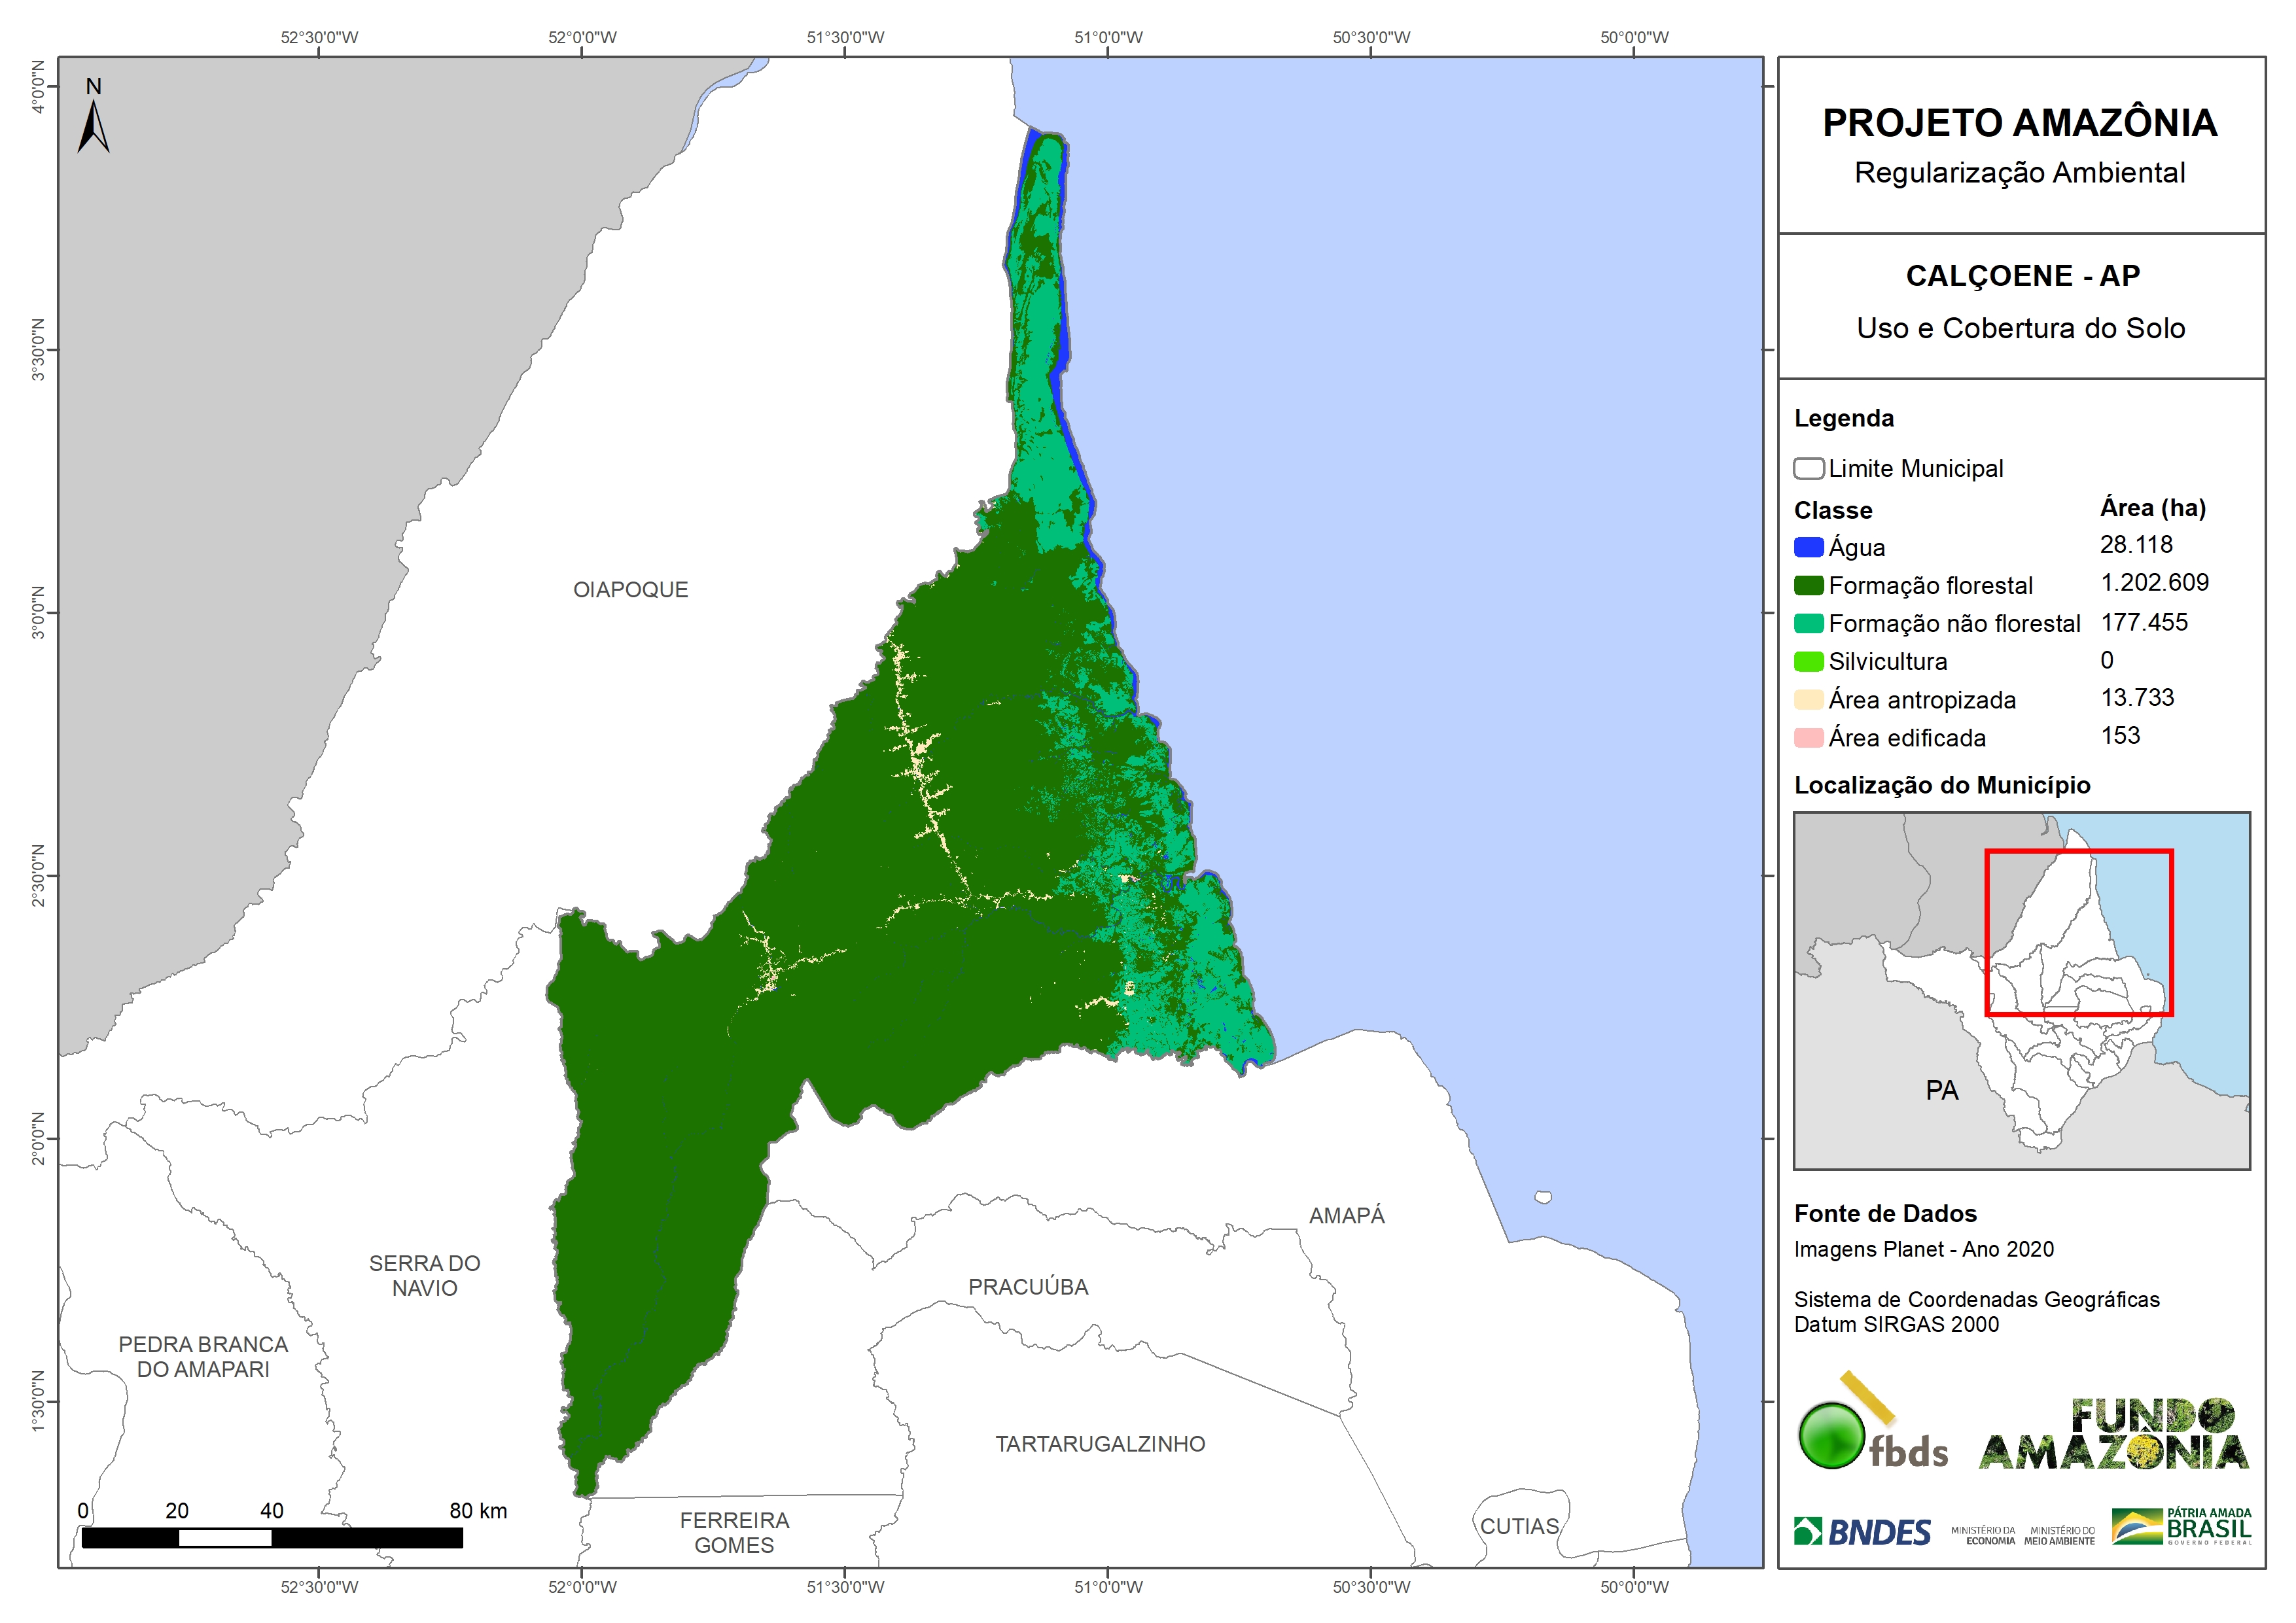Click the OIAPOQUE municipality label

(630, 590)
